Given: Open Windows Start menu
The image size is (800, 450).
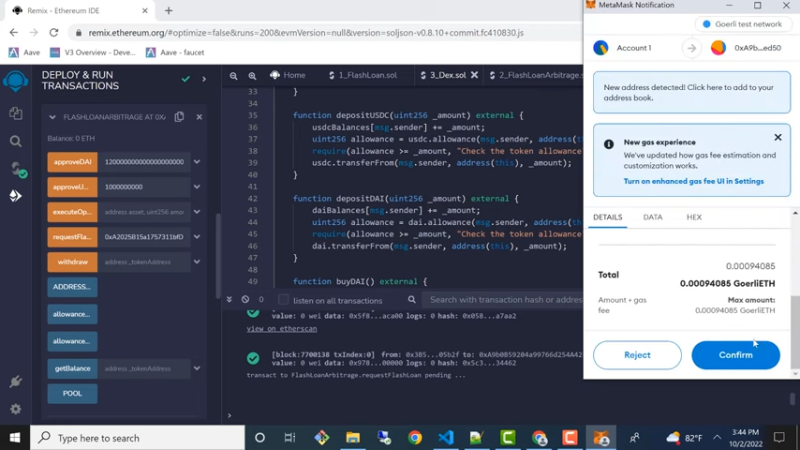Looking at the screenshot, I should click(x=15, y=438).
